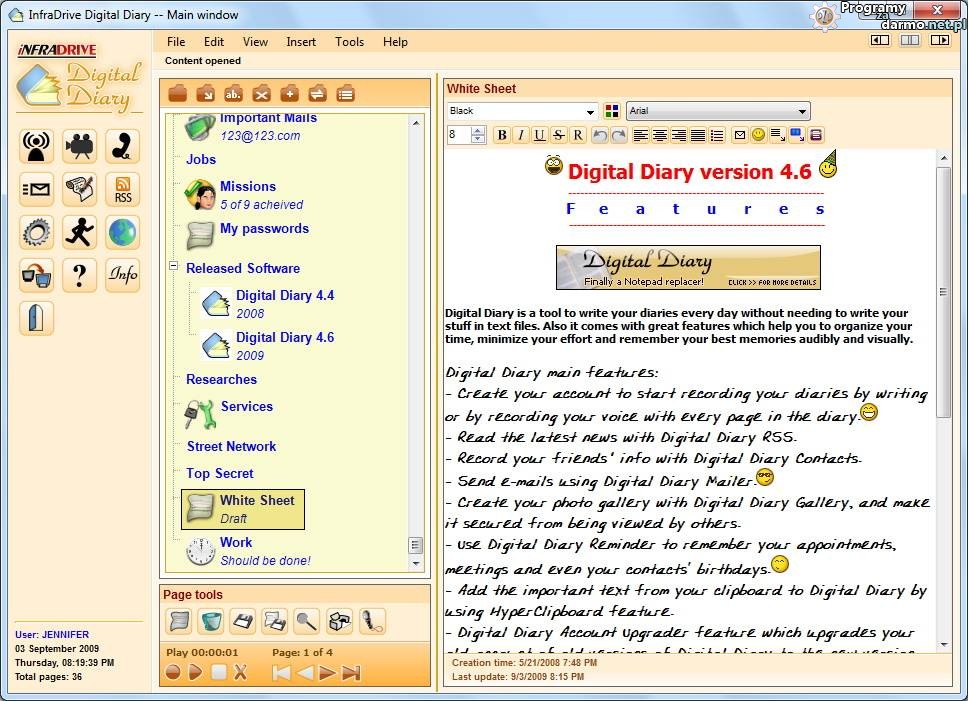968x701 pixels.
Task: Click the trash bin icon in Page tools
Action: pyautogui.click(x=211, y=622)
